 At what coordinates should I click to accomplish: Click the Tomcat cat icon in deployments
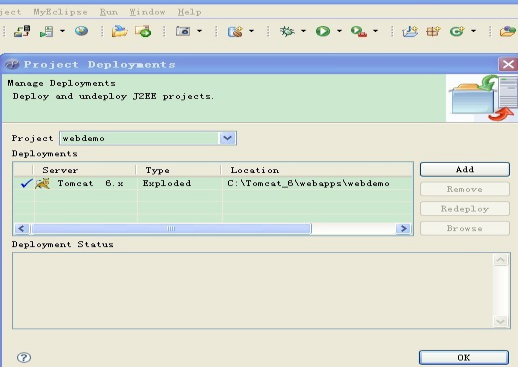pyautogui.click(x=43, y=183)
